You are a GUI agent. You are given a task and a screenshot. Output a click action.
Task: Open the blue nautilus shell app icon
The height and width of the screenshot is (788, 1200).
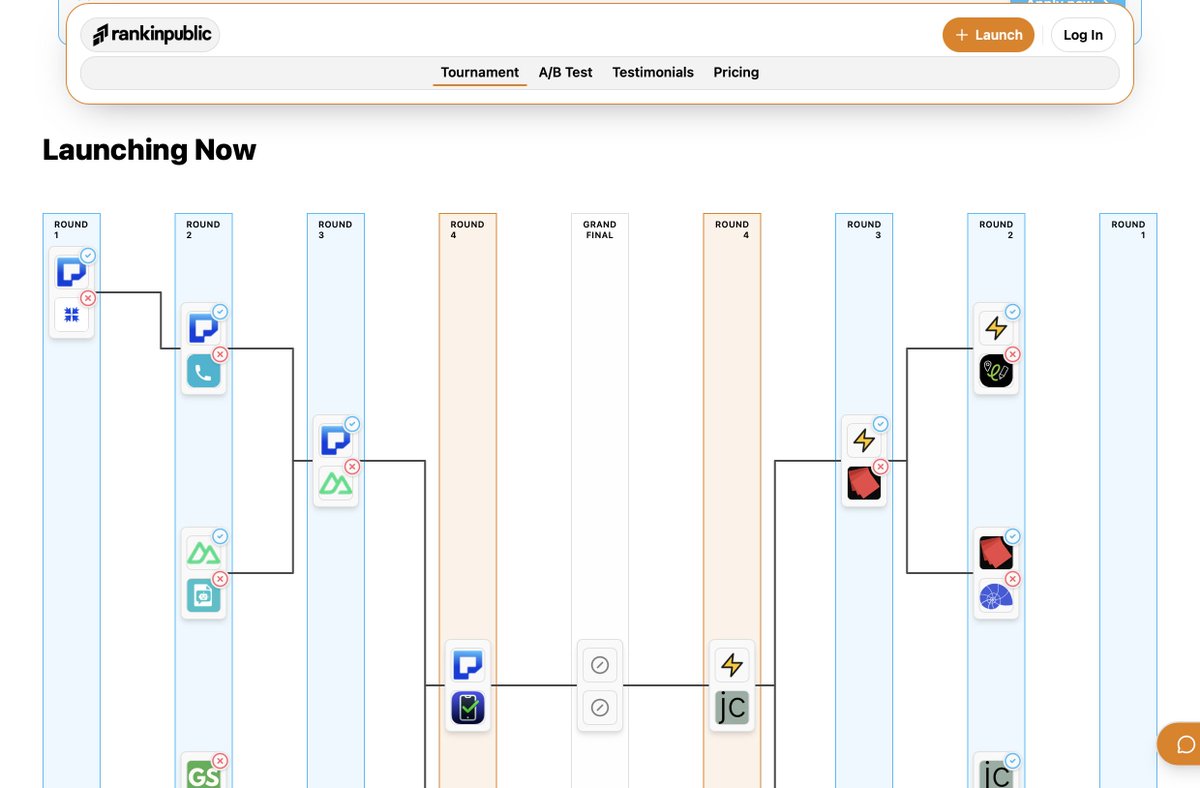tap(996, 596)
